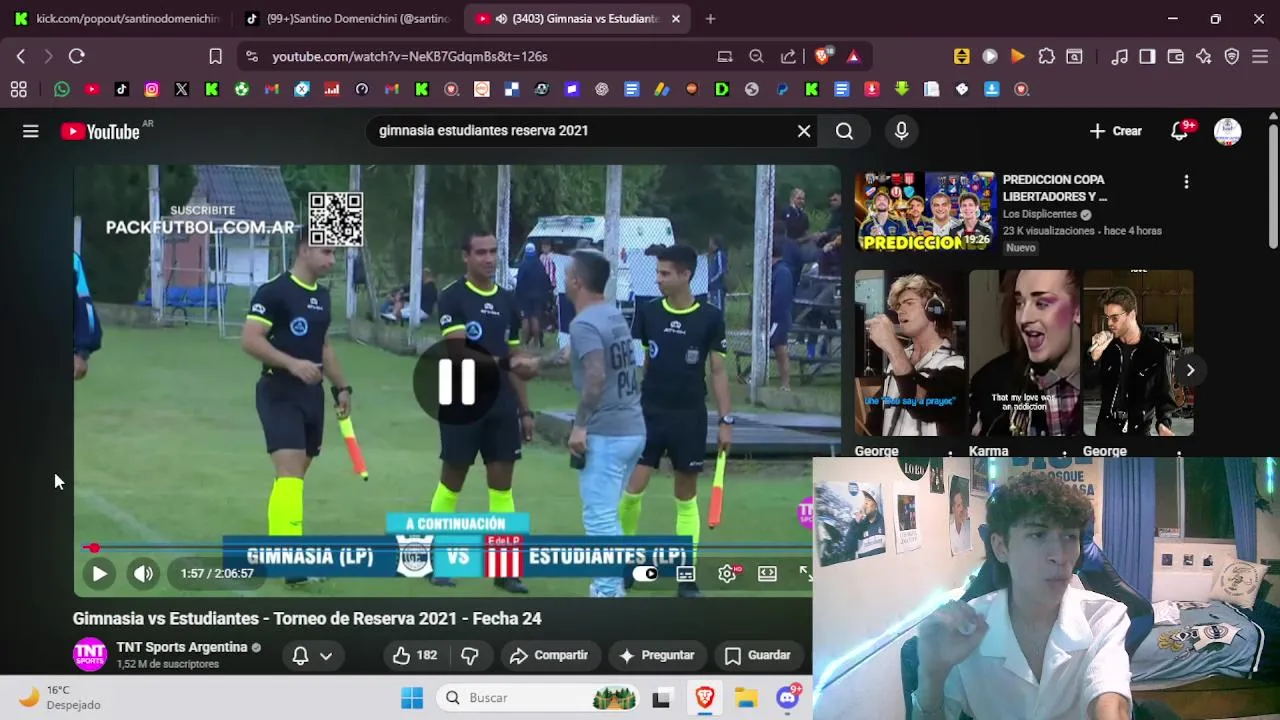Bookmark this page with the bookmark icon
This screenshot has height=720, width=1280.
point(215,56)
